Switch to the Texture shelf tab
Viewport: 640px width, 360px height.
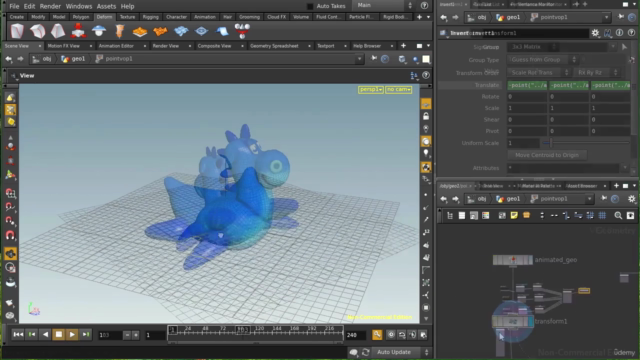tap(127, 17)
